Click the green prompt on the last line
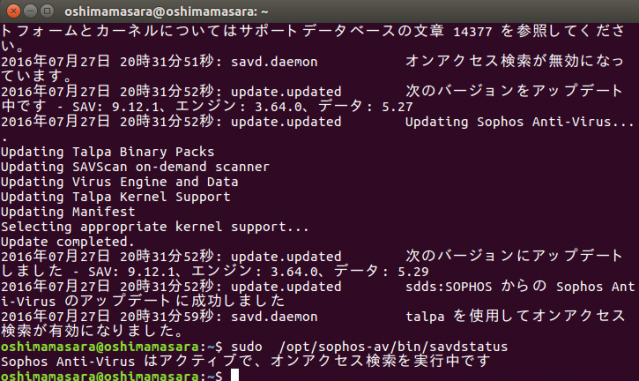The height and width of the screenshot is (381, 639). pos(112,375)
